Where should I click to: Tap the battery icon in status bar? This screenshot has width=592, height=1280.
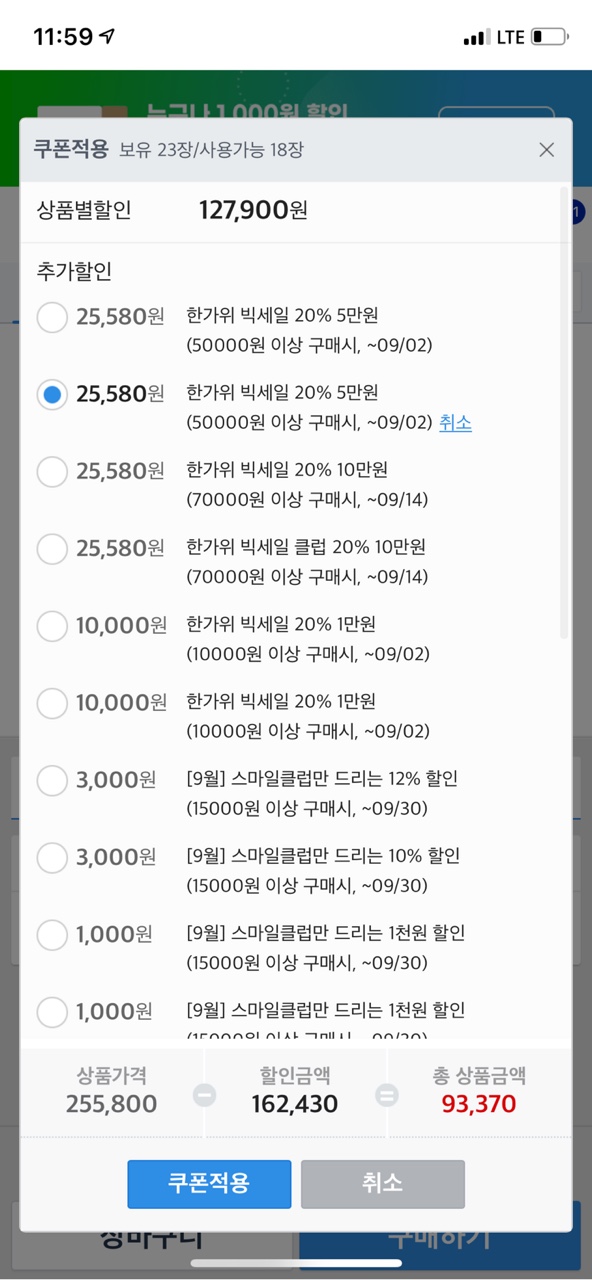point(550,37)
